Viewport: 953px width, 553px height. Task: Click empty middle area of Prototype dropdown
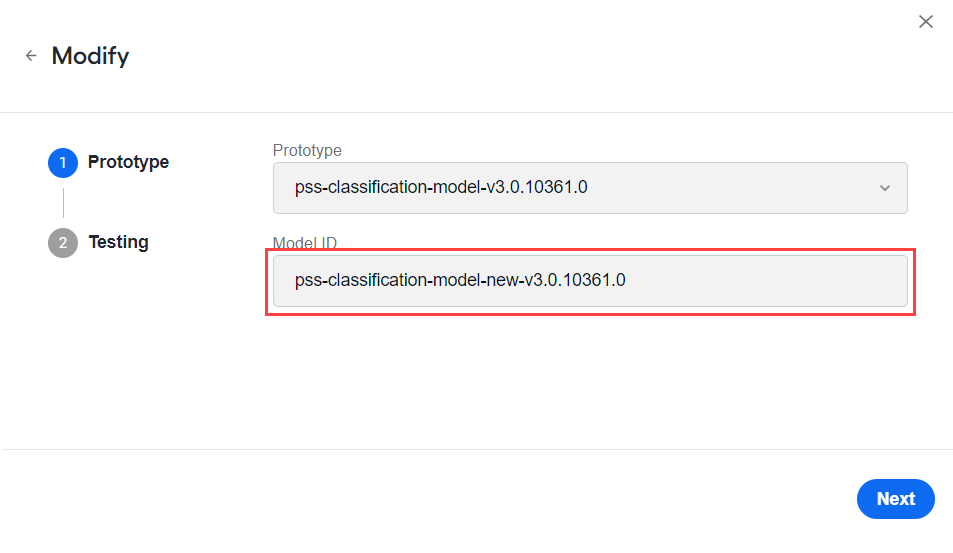coord(729,188)
